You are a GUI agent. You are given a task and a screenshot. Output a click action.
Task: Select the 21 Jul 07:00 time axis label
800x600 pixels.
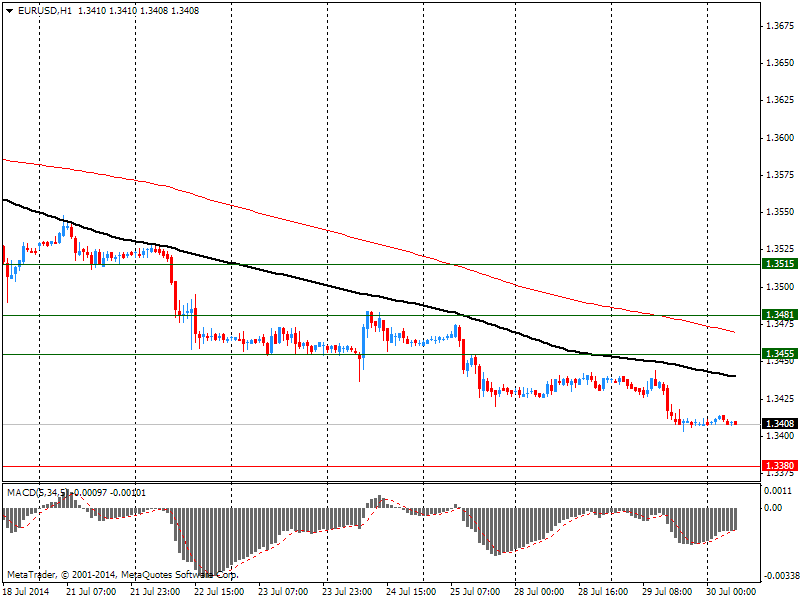tap(91, 591)
